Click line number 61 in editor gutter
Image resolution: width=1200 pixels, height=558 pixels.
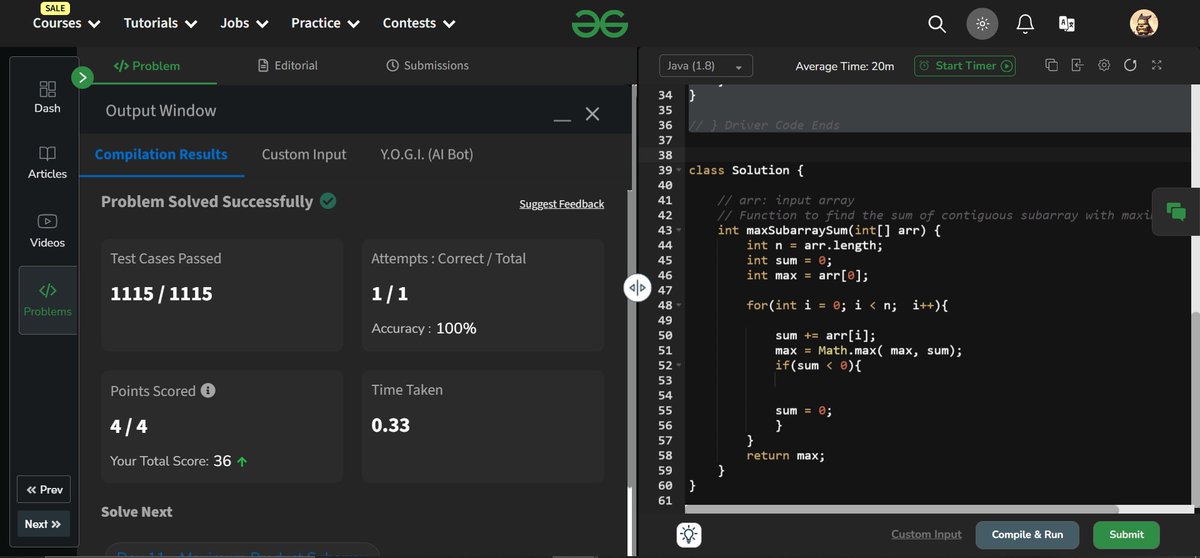tap(665, 500)
